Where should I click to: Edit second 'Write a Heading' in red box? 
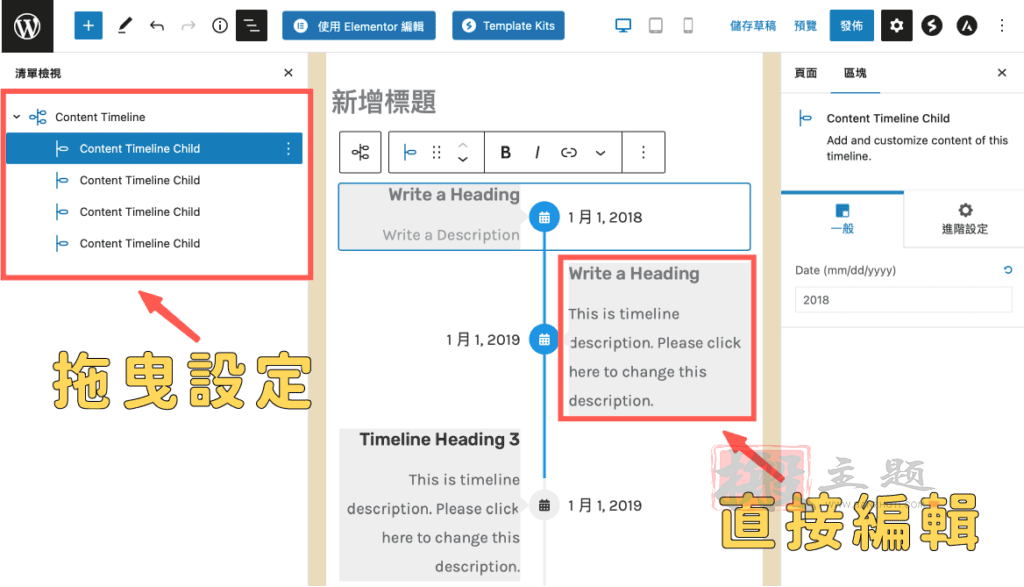633,274
